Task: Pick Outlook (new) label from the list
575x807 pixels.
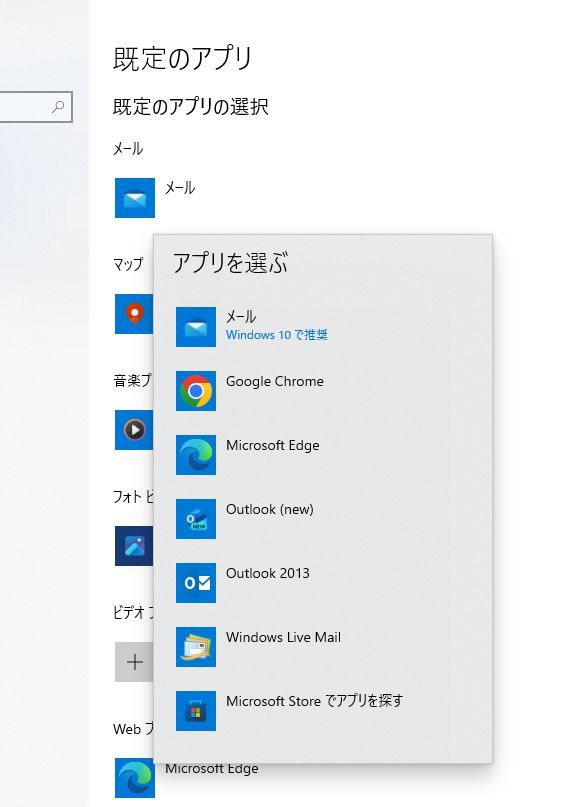Action: click(x=270, y=510)
